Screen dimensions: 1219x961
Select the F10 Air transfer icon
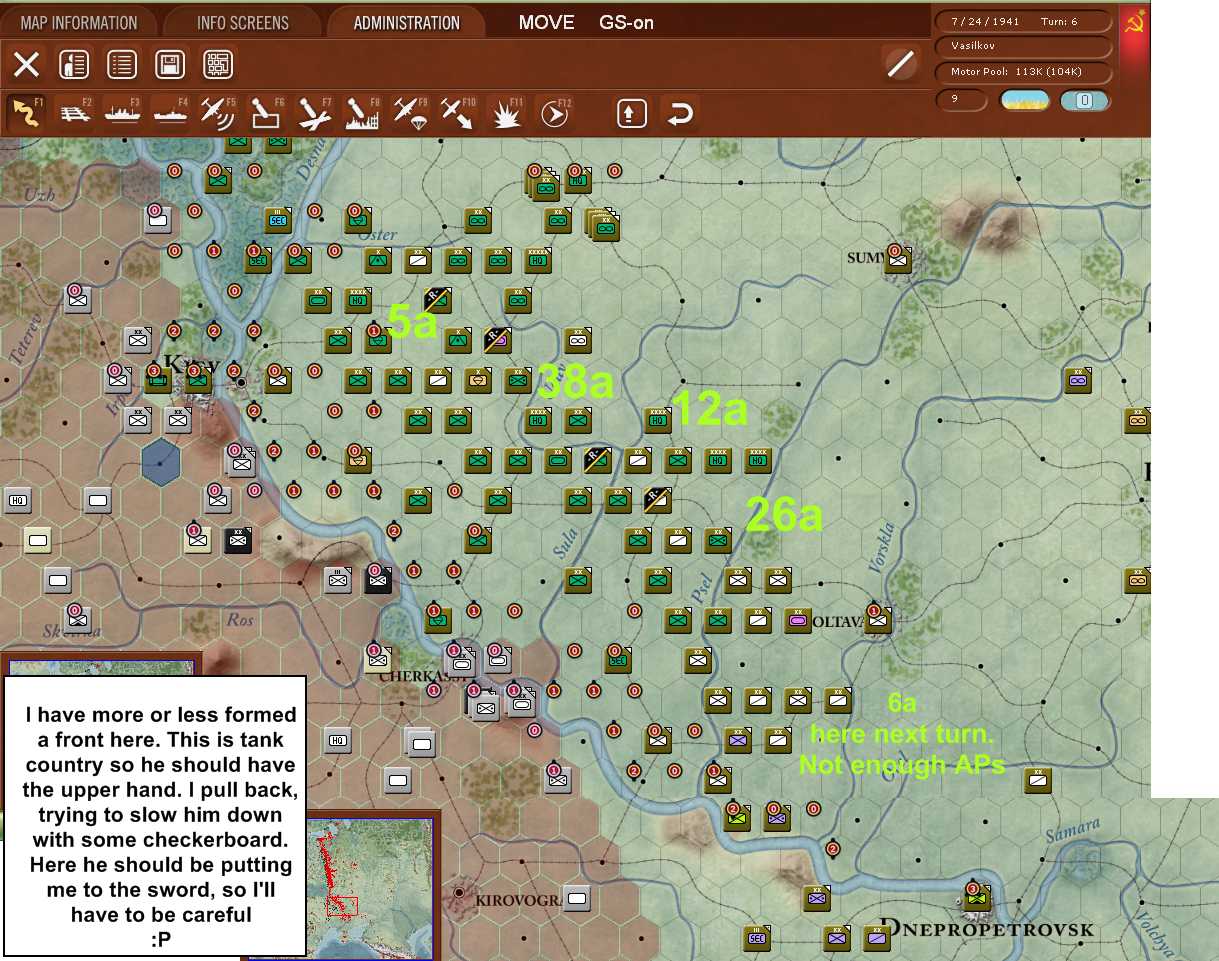tap(459, 113)
